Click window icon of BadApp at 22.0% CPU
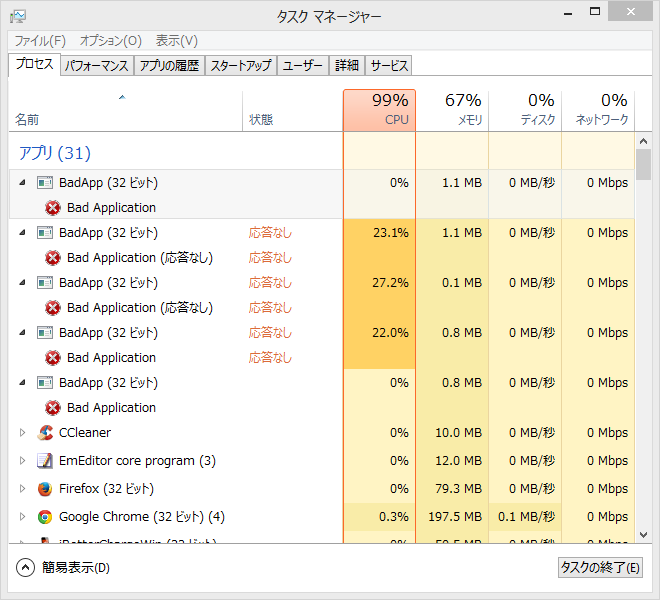 point(45,333)
